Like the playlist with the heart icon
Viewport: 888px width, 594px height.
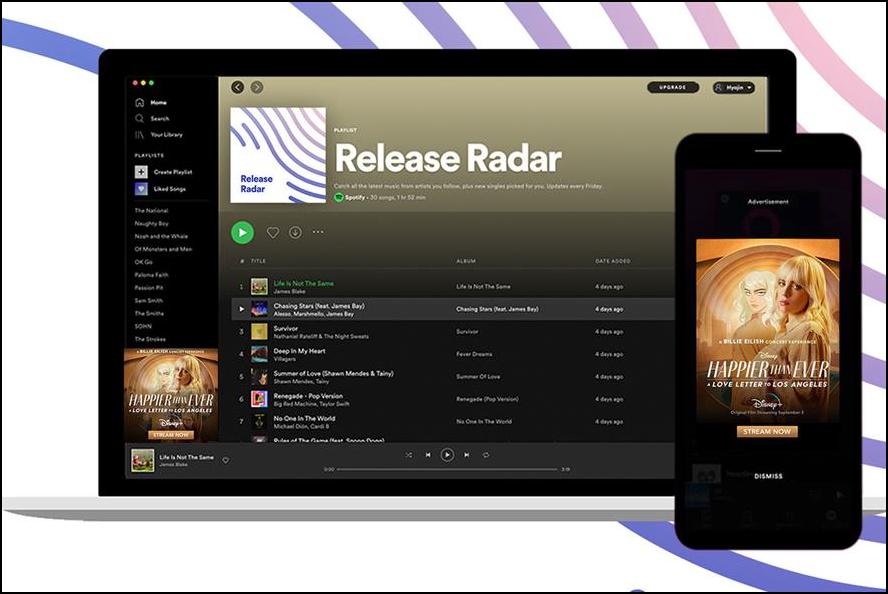(272, 232)
